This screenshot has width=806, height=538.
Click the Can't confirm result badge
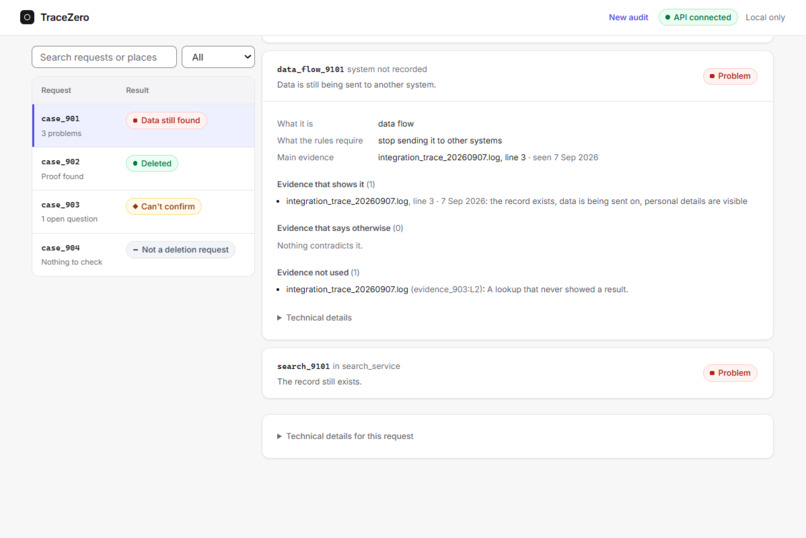(163, 207)
